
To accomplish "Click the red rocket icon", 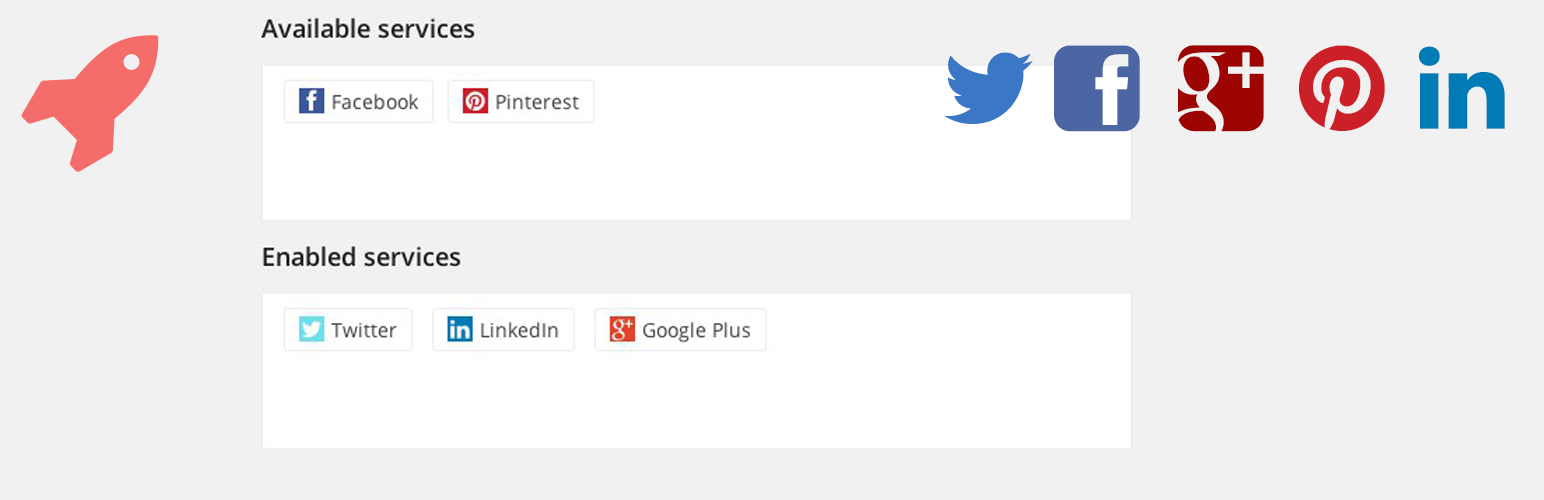I will [92, 100].
